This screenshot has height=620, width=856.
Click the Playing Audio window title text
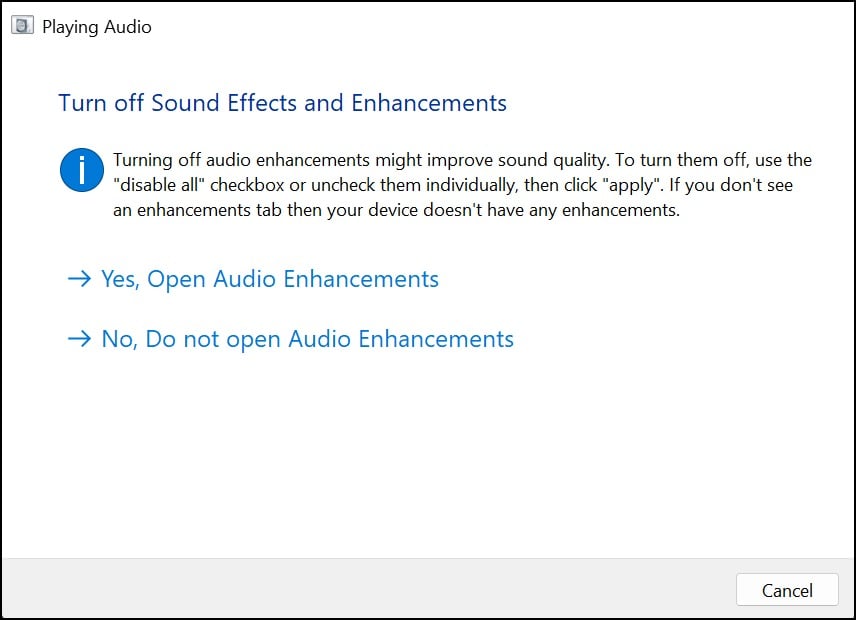(x=97, y=27)
